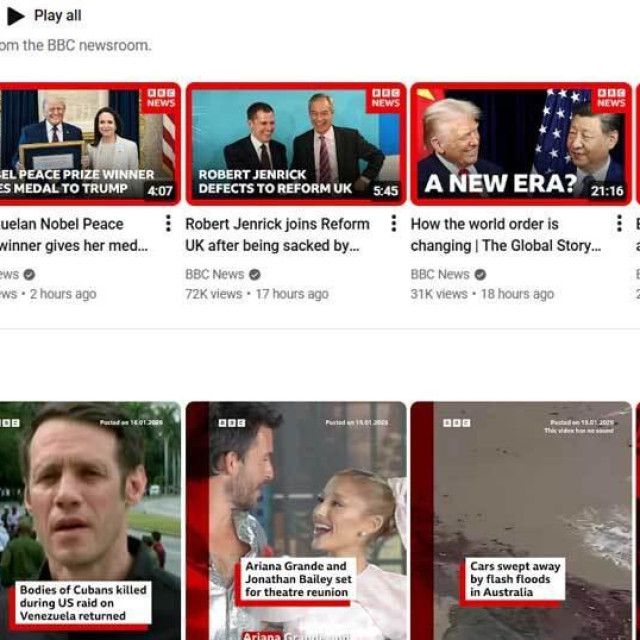Click 'from the BBC newsroom' description text
This screenshot has height=640, width=640.
(76, 45)
